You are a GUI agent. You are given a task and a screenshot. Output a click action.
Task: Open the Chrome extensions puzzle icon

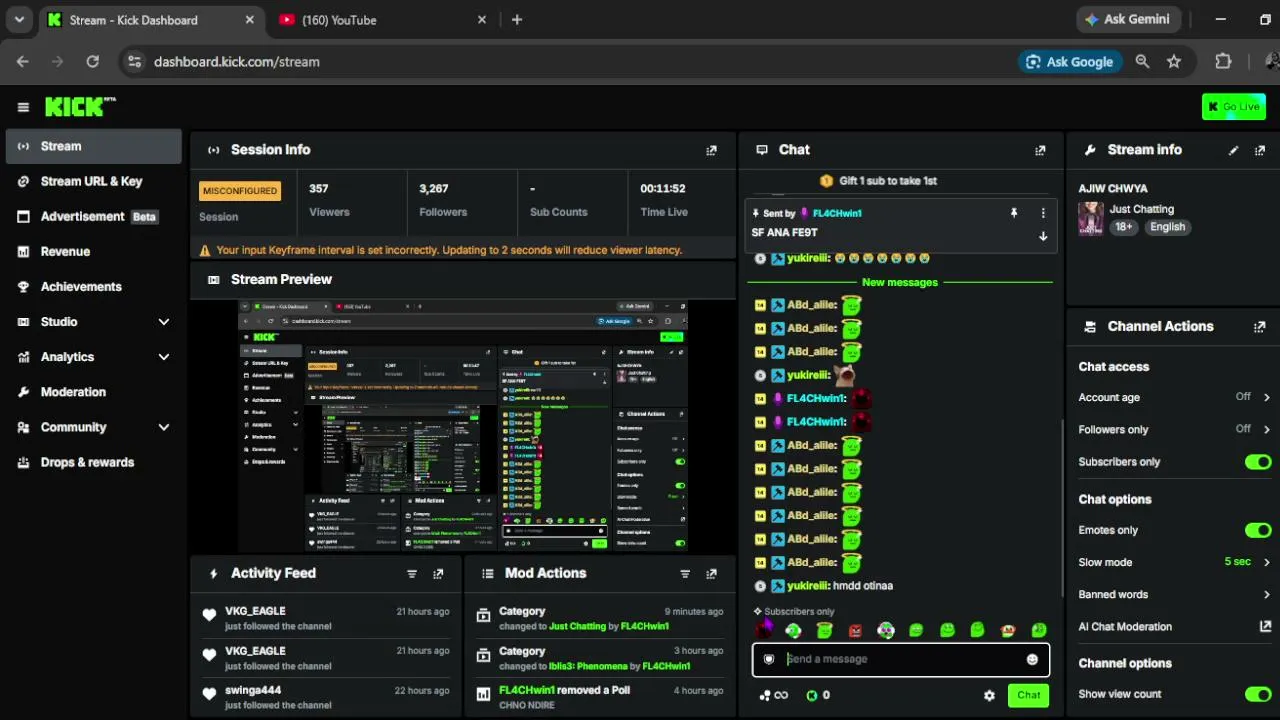1223,62
